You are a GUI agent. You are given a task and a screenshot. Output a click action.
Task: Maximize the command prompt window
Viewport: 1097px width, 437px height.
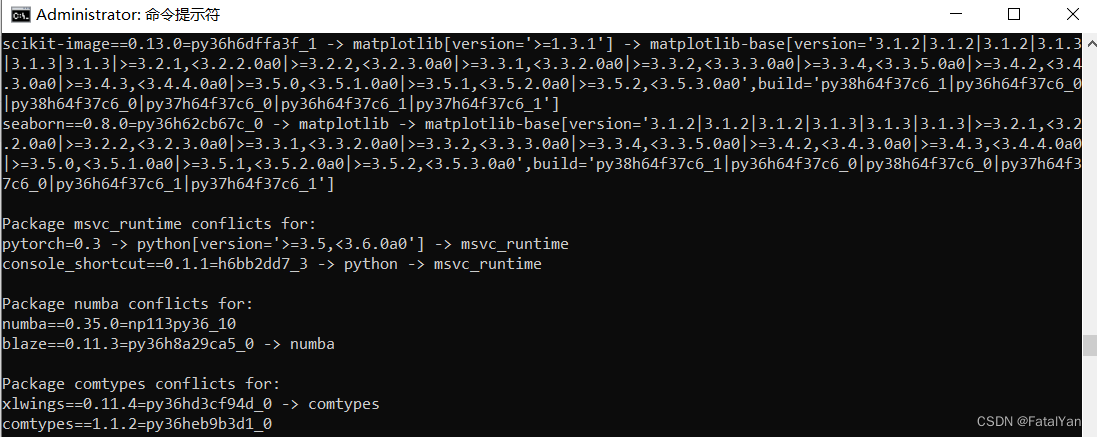1014,14
